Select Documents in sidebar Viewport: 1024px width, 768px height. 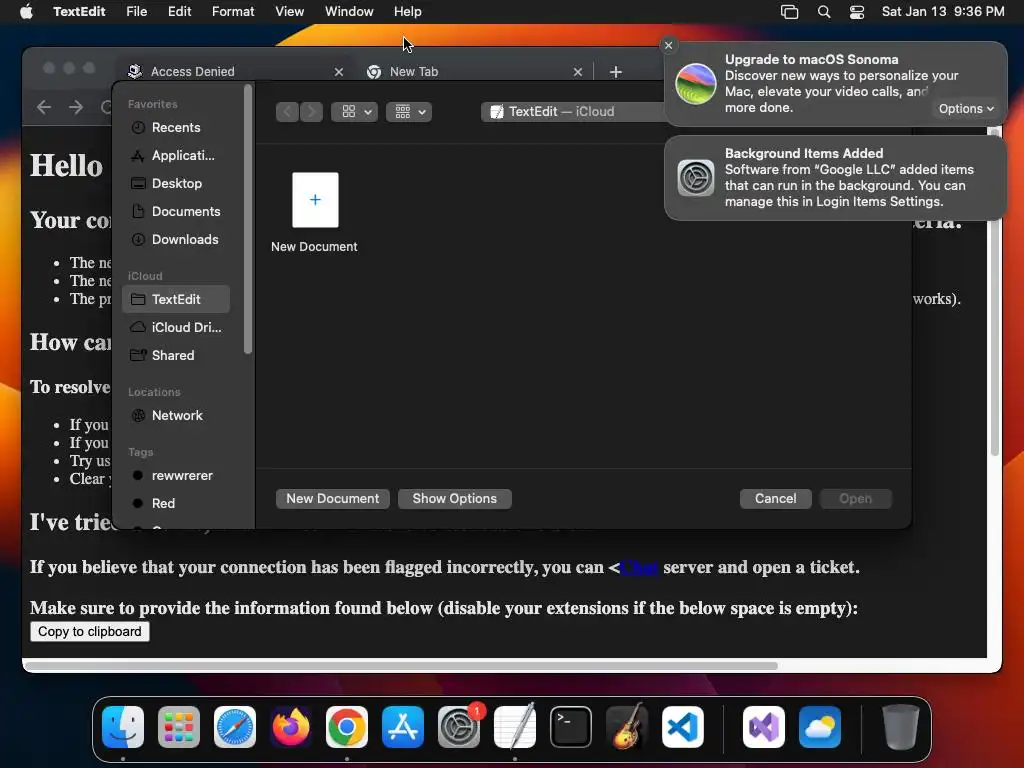[176, 212]
